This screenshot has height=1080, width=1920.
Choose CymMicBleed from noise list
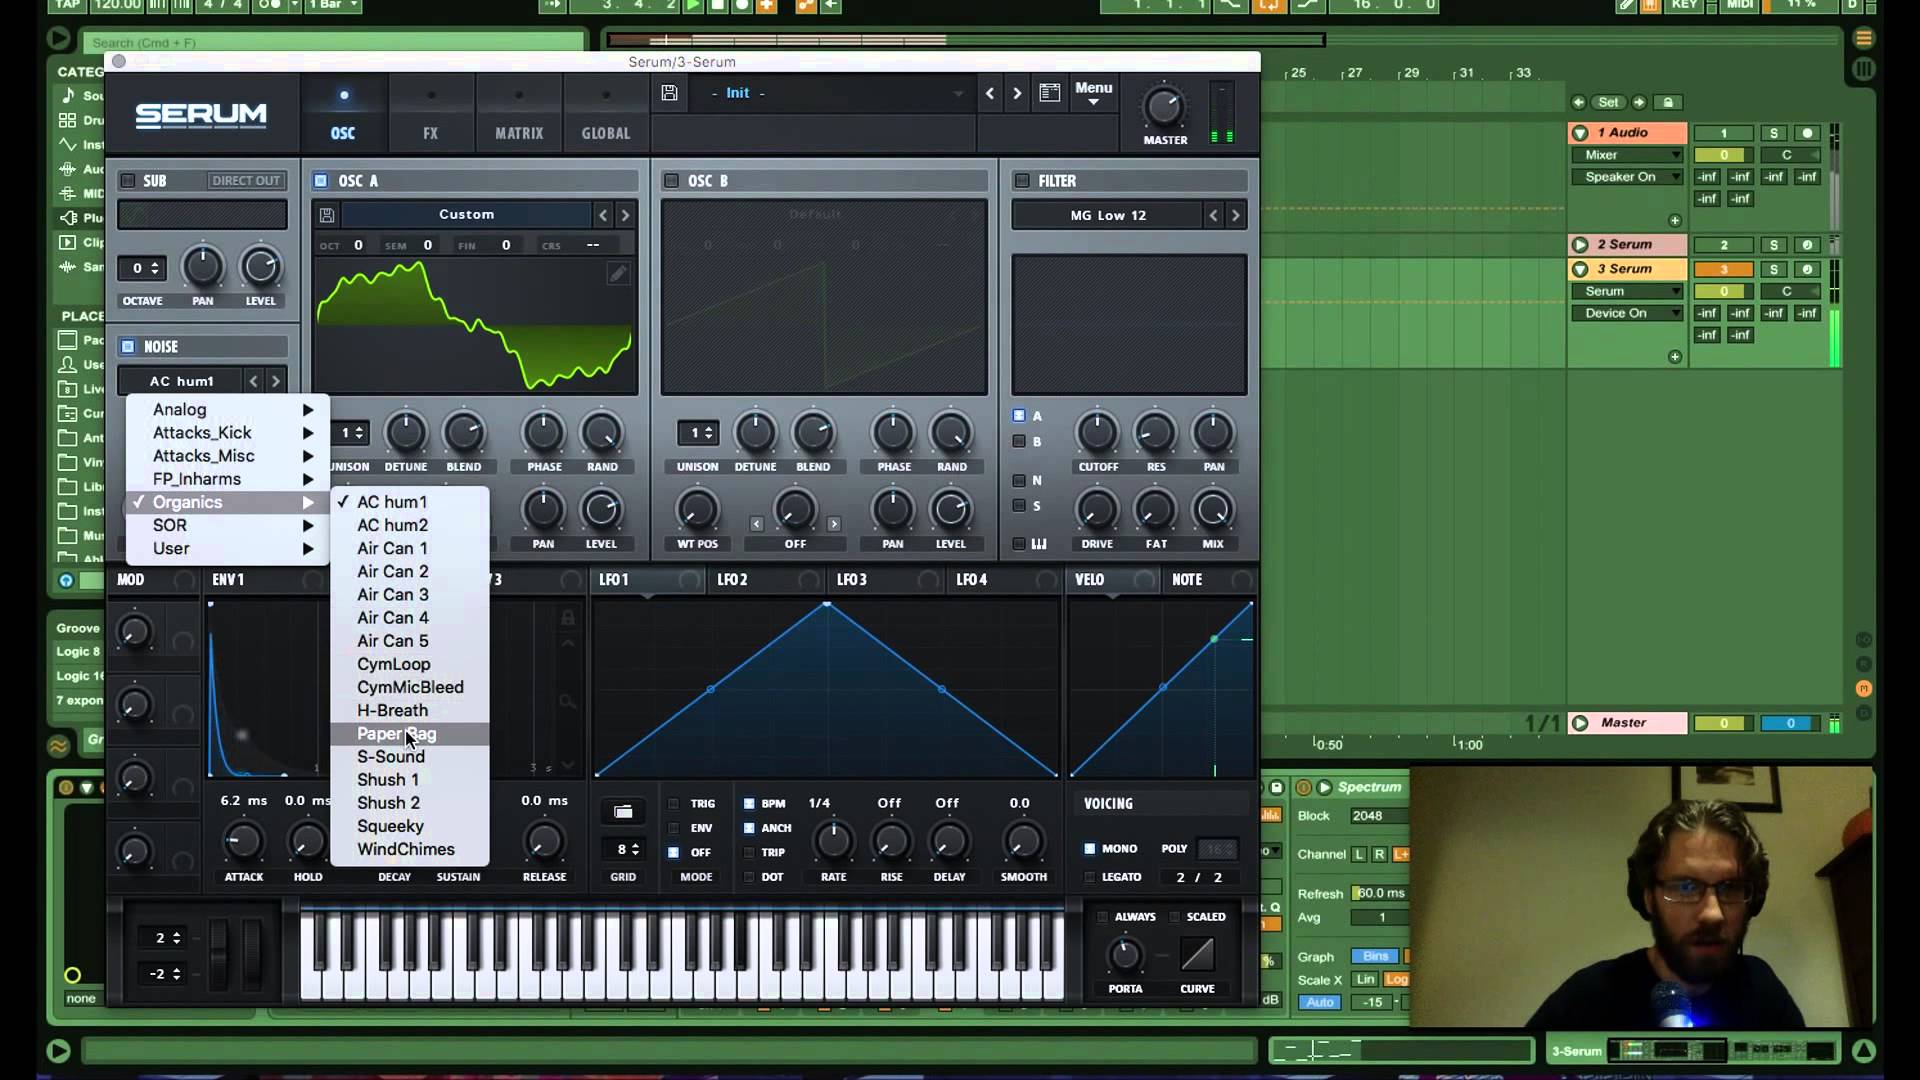tap(410, 687)
